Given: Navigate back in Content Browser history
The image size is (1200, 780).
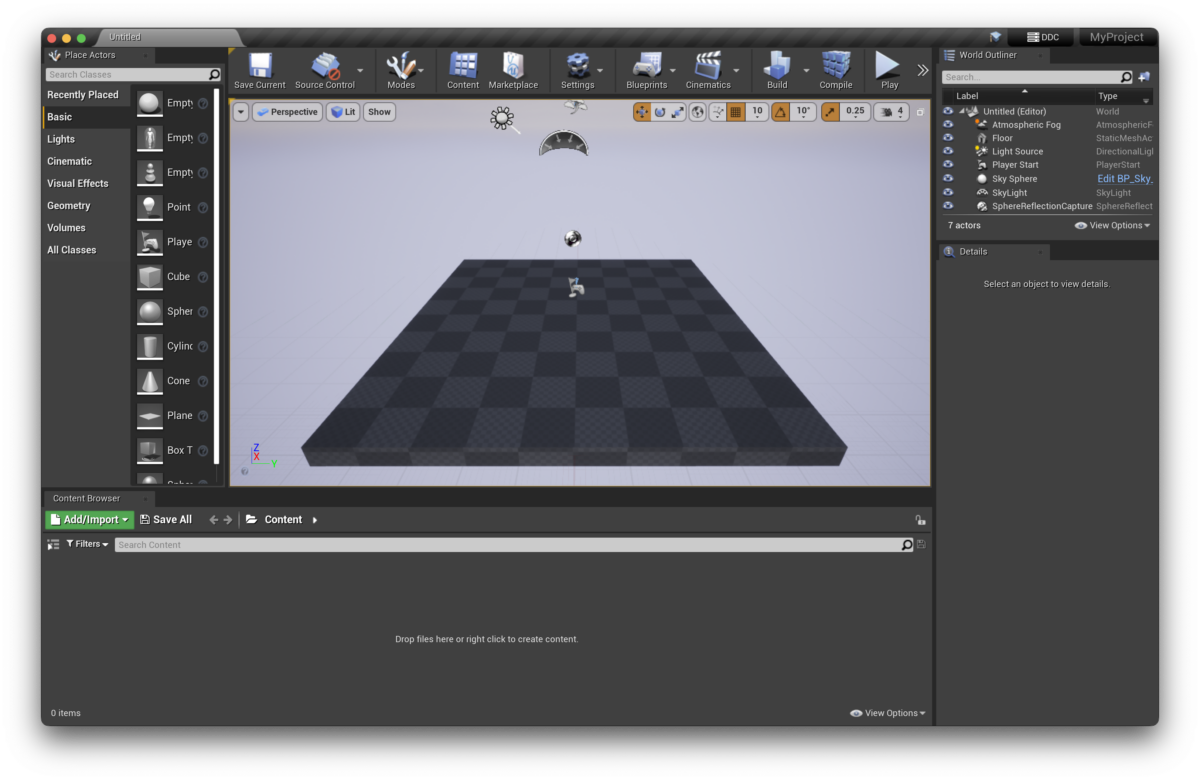Looking at the screenshot, I should (213, 520).
